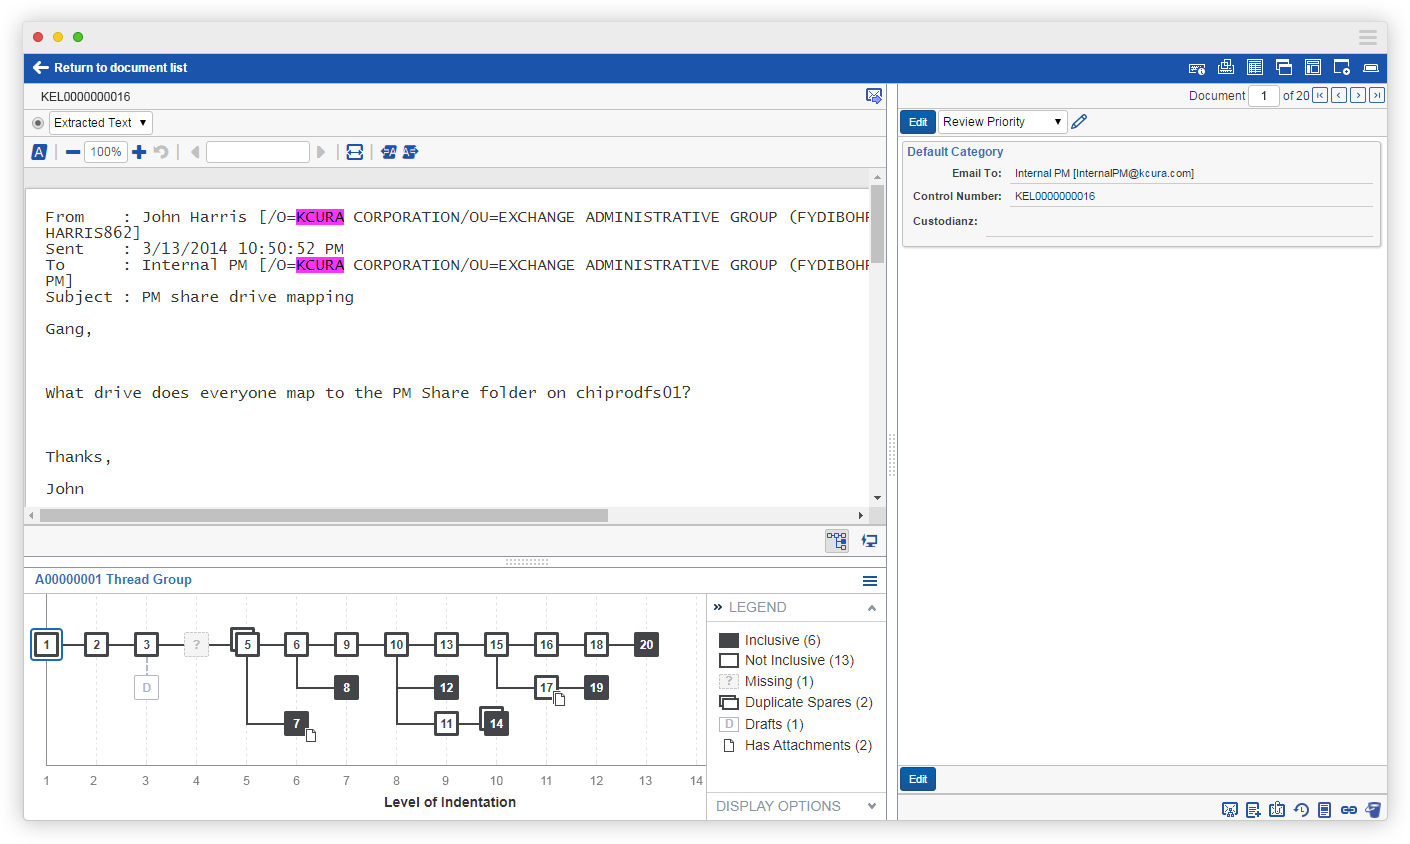Click the thread group tree icon
This screenshot has width=1410, height=844.
(x=837, y=541)
